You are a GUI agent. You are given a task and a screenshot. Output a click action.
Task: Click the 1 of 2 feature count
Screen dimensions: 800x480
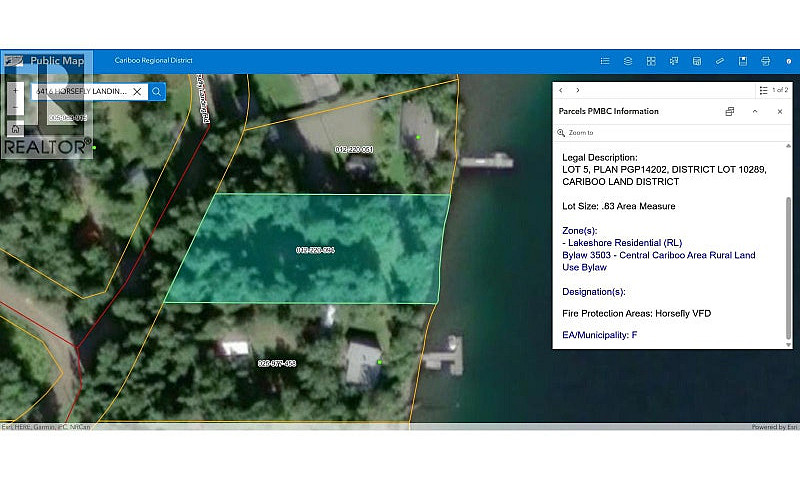point(780,90)
